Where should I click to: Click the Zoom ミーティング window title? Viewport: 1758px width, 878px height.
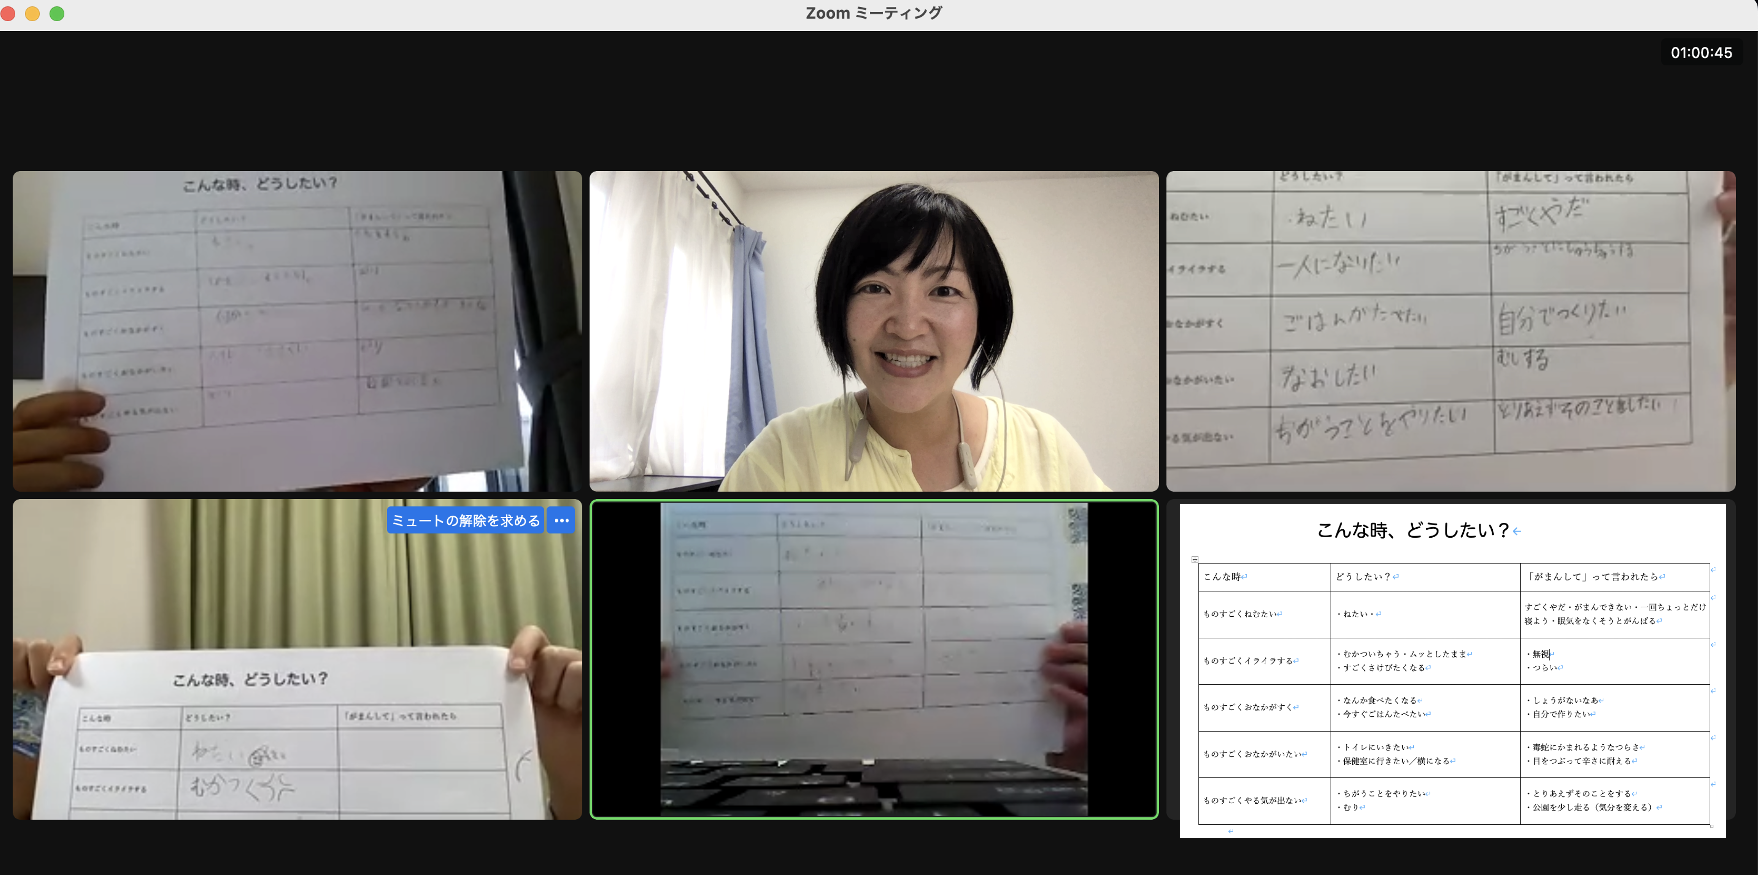pos(874,13)
